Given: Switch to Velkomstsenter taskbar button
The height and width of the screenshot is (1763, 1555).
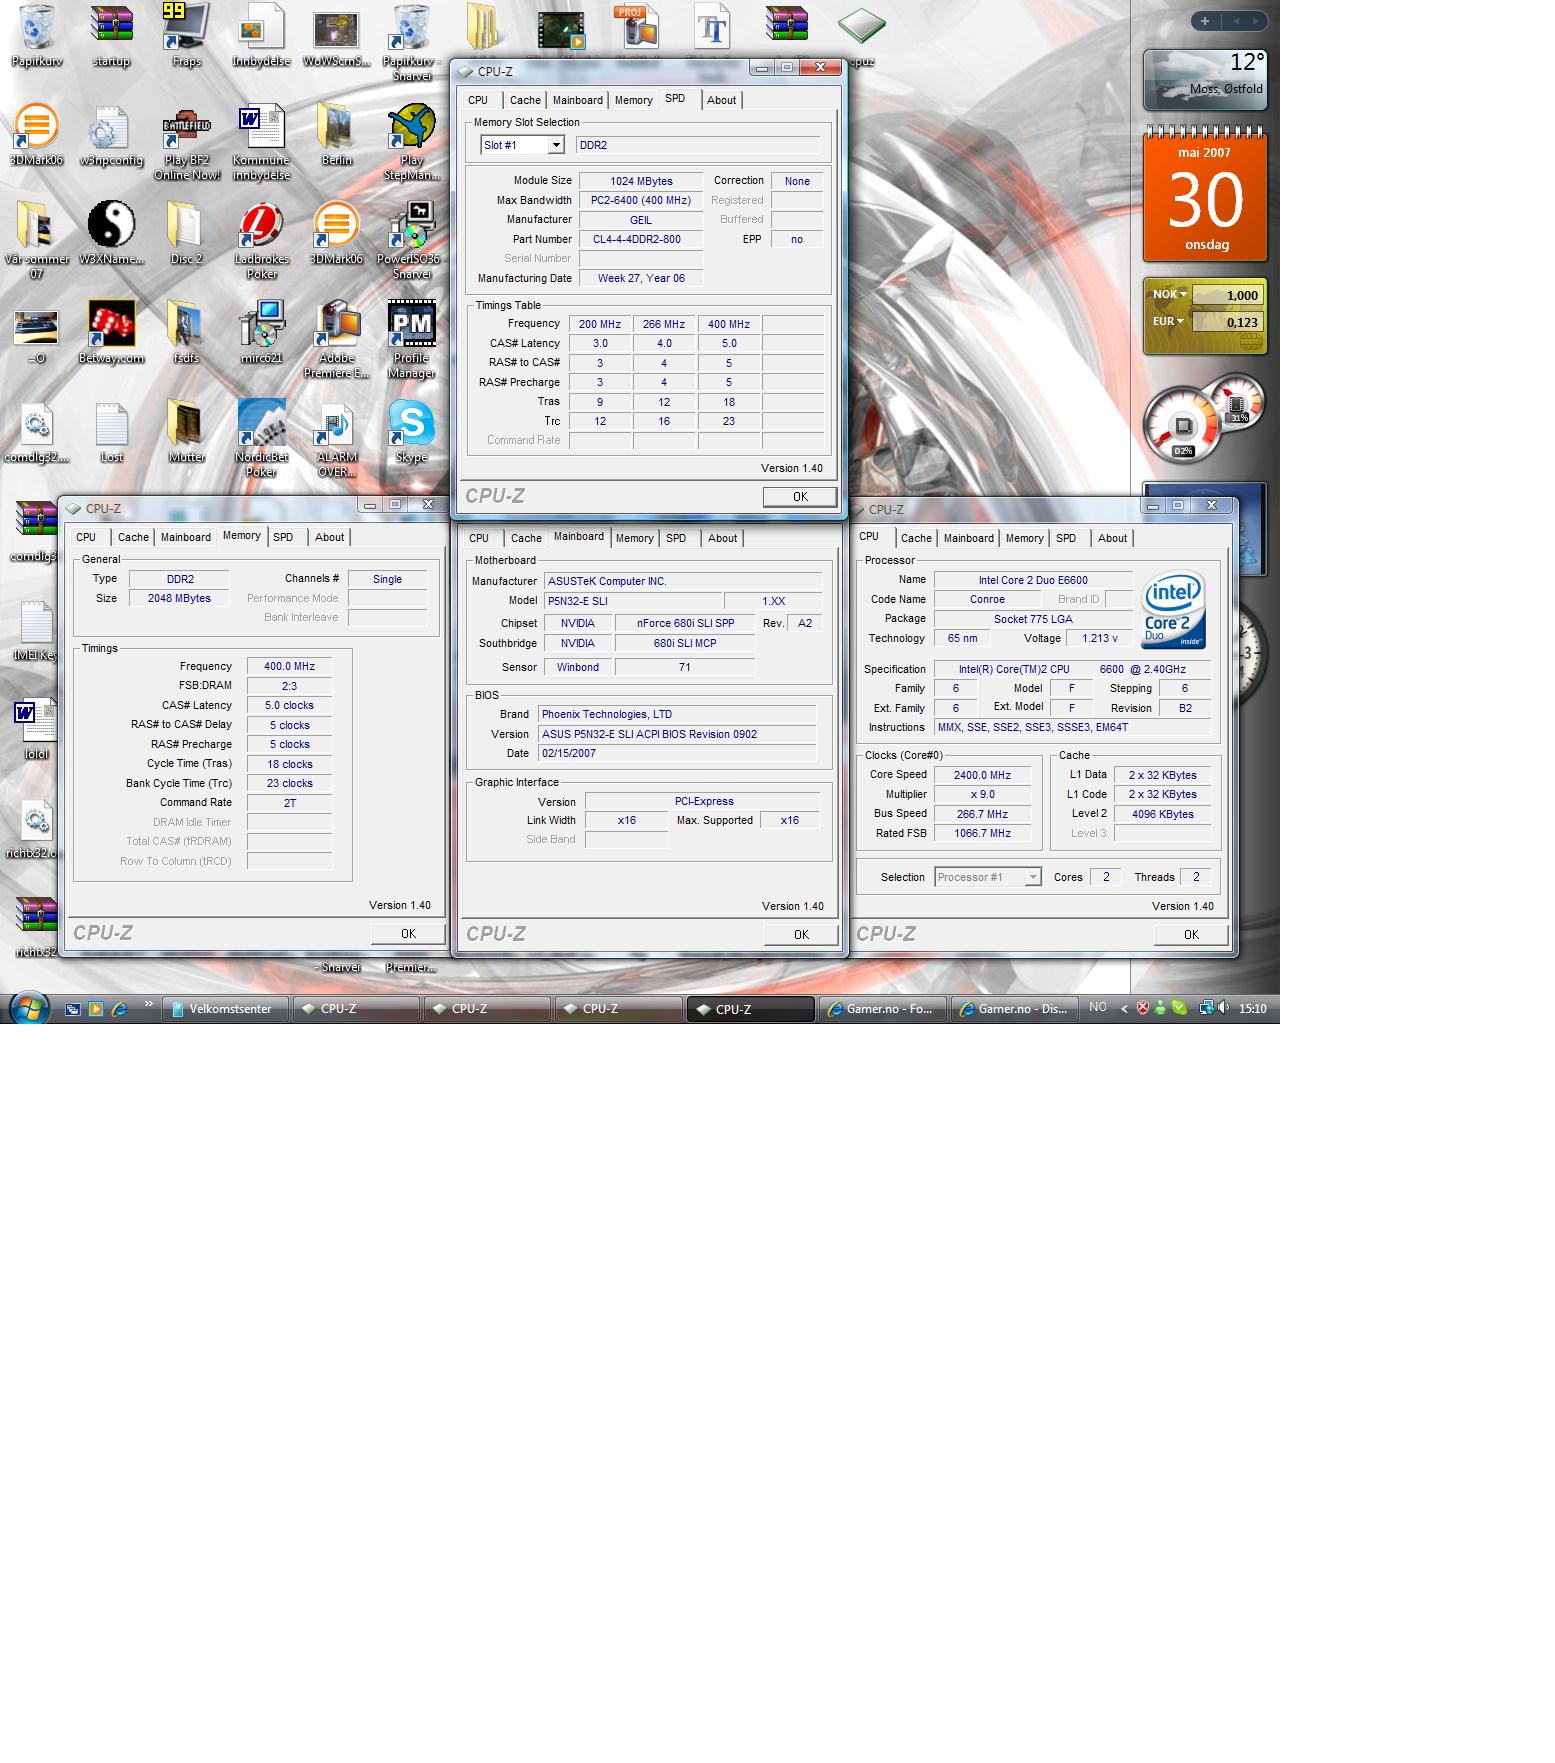Looking at the screenshot, I should [x=225, y=1009].
